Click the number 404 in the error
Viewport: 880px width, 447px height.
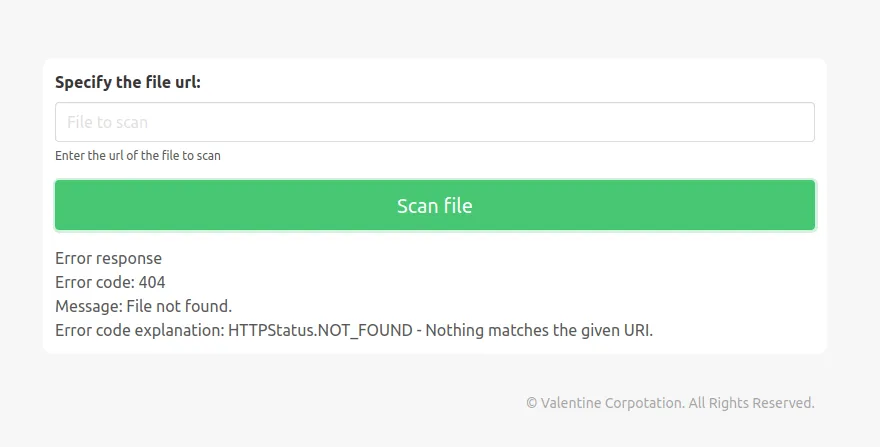152,282
